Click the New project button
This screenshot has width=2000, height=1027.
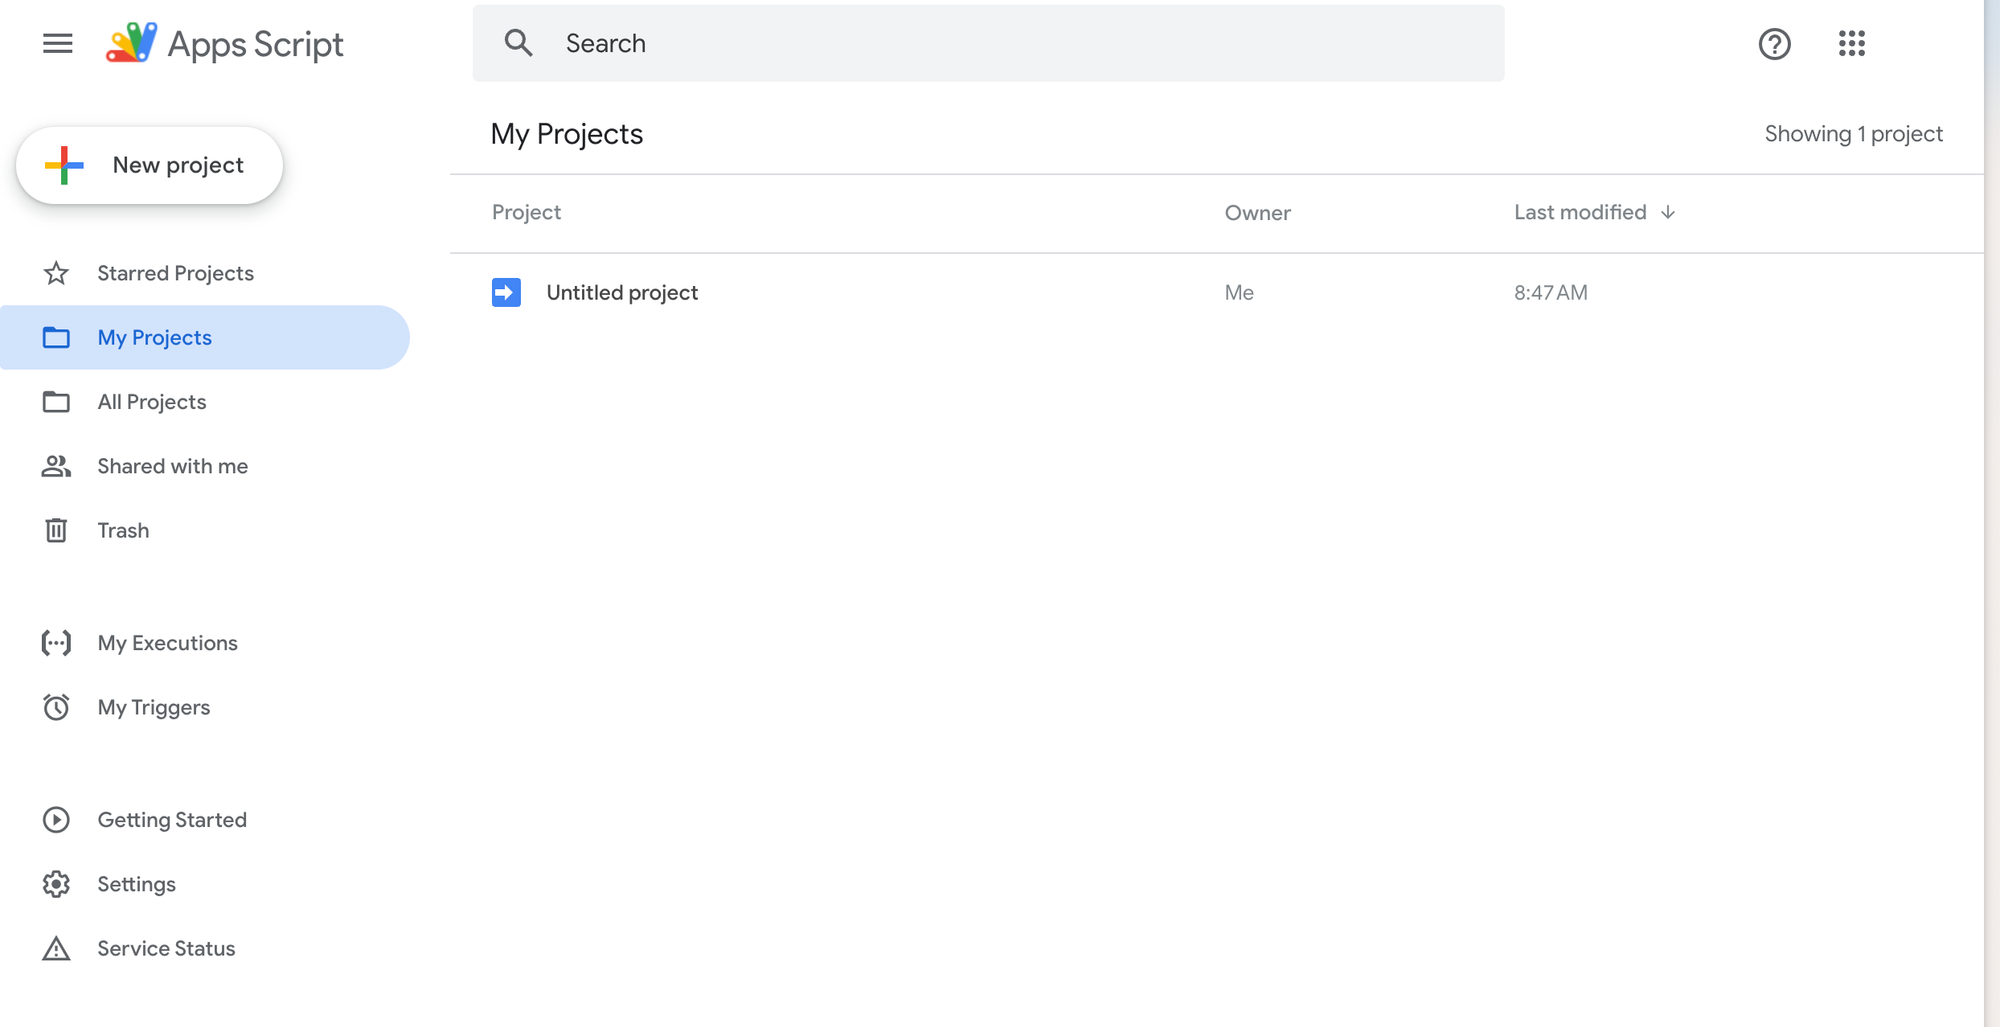coord(150,165)
